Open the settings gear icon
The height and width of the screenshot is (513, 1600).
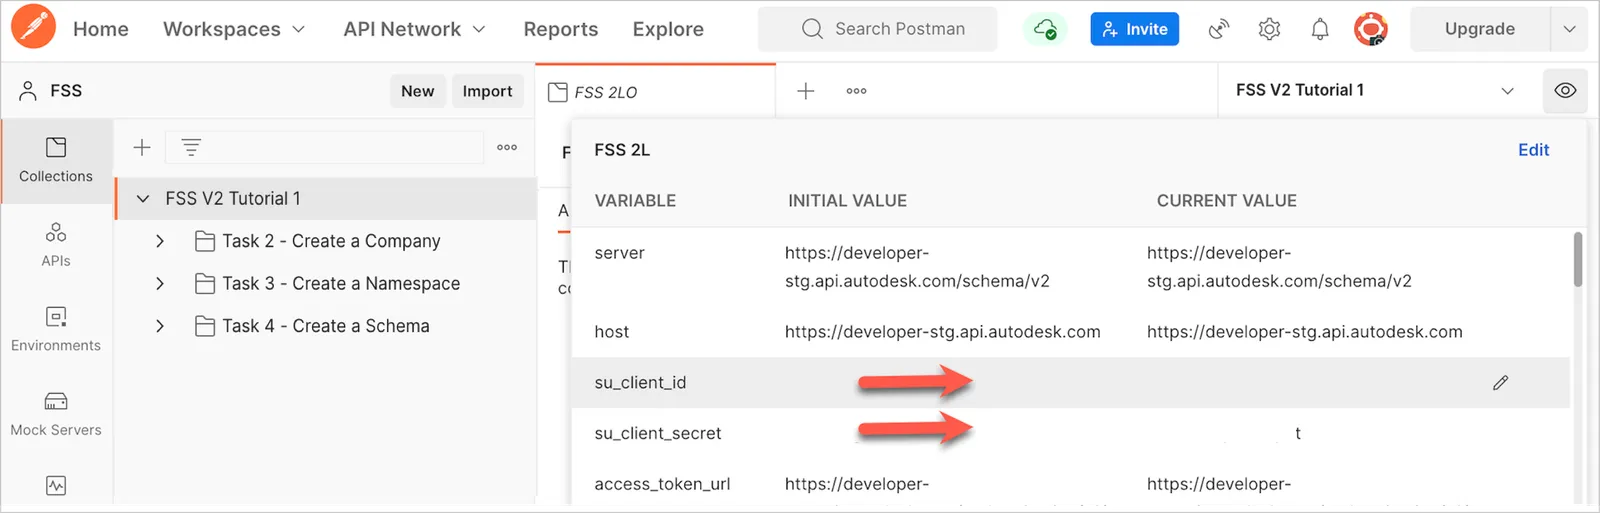coord(1269,29)
